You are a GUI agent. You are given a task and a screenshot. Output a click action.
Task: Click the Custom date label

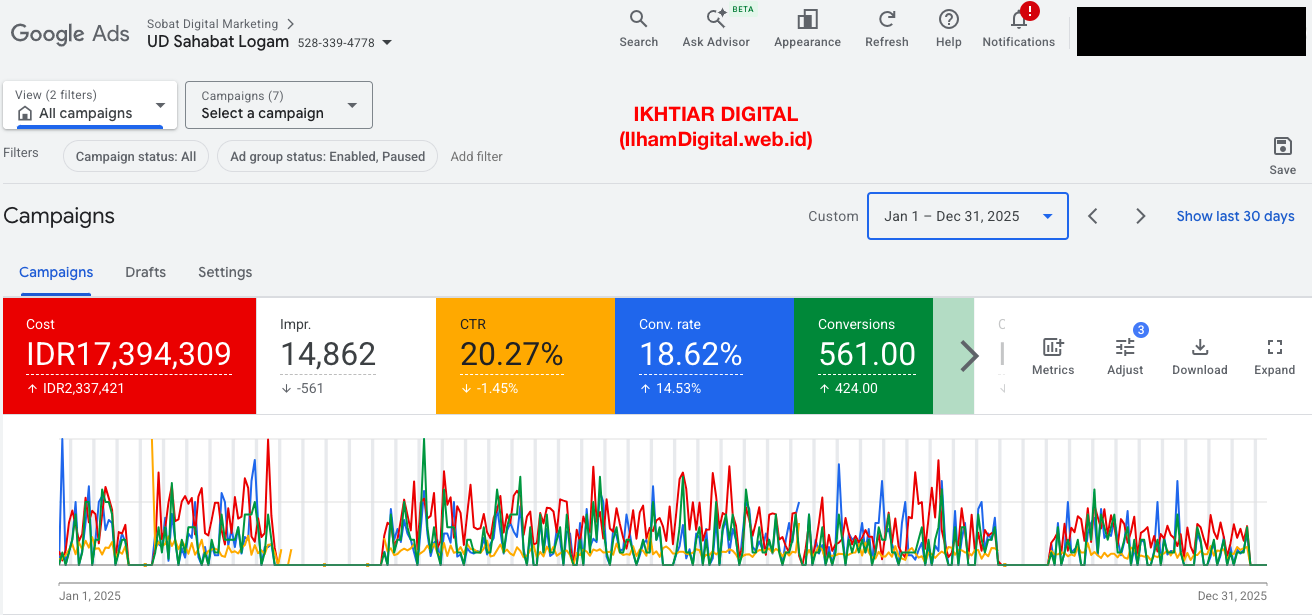(833, 216)
